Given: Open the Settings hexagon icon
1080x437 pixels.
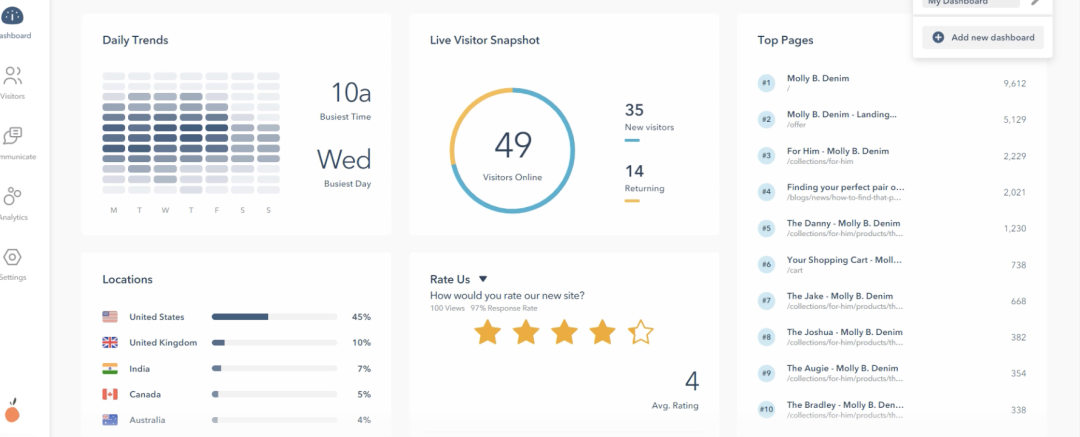Looking at the screenshot, I should click(13, 257).
